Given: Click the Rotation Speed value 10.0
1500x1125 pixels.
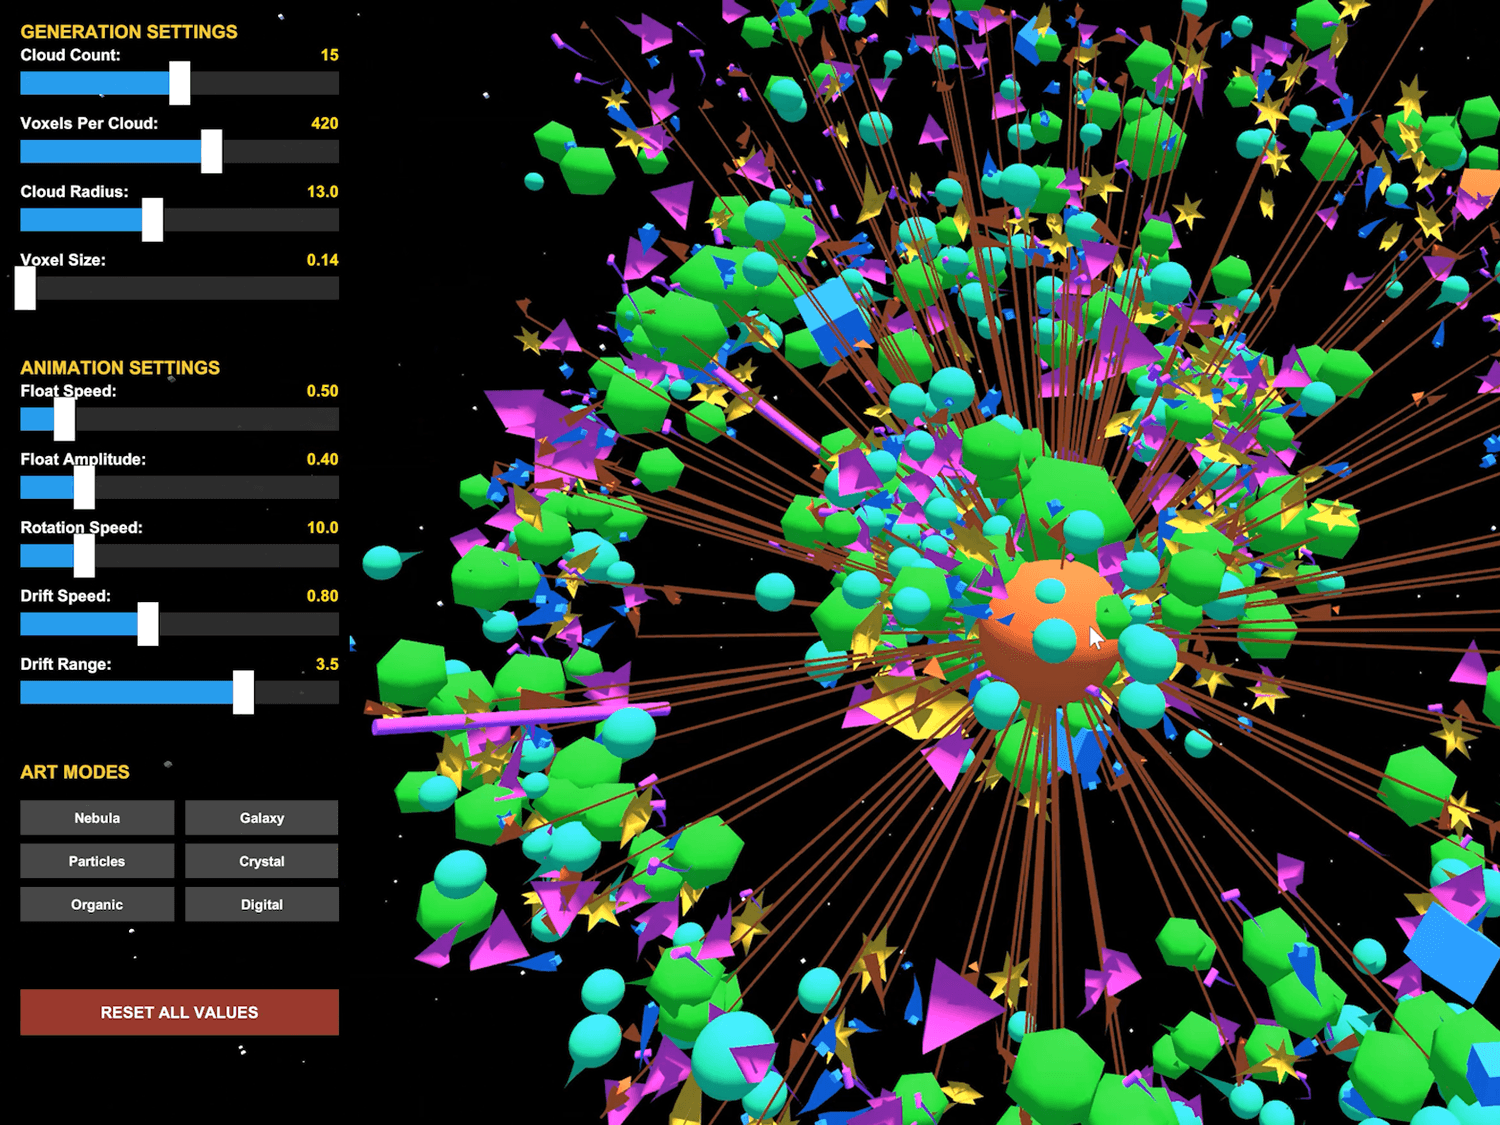Looking at the screenshot, I should tap(322, 527).
